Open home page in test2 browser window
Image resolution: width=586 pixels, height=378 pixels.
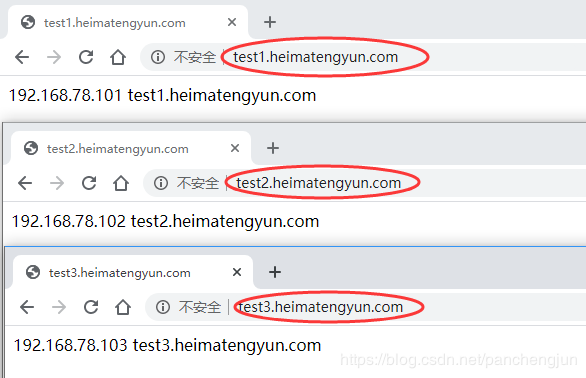click(121, 183)
